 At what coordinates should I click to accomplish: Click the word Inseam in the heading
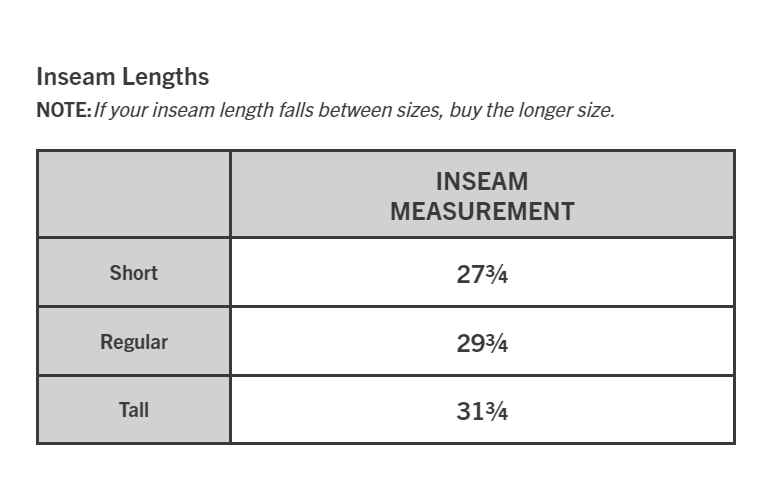(76, 77)
